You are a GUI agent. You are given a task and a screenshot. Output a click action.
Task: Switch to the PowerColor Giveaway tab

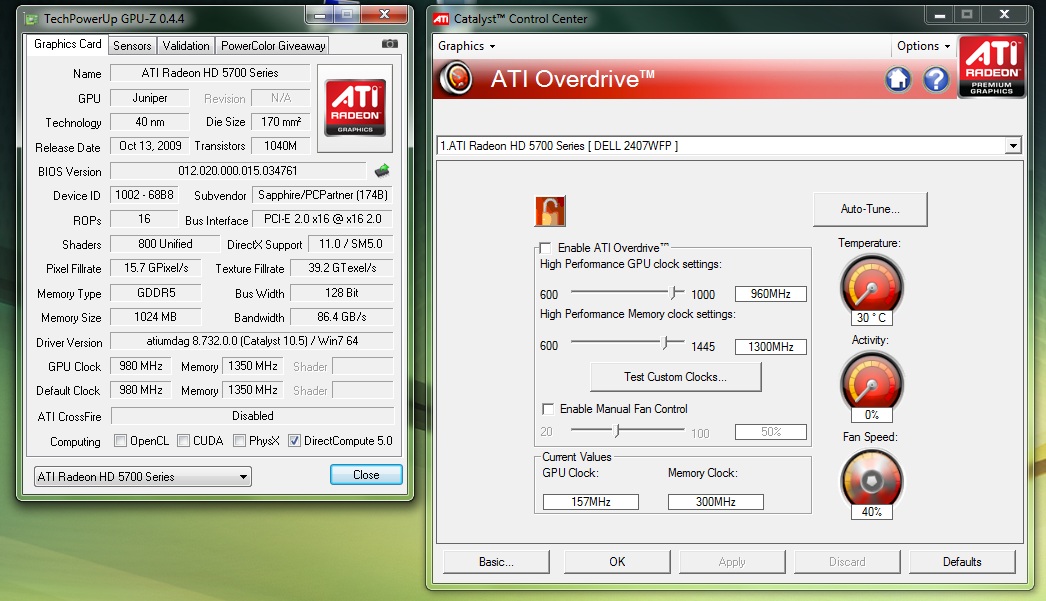coord(273,45)
